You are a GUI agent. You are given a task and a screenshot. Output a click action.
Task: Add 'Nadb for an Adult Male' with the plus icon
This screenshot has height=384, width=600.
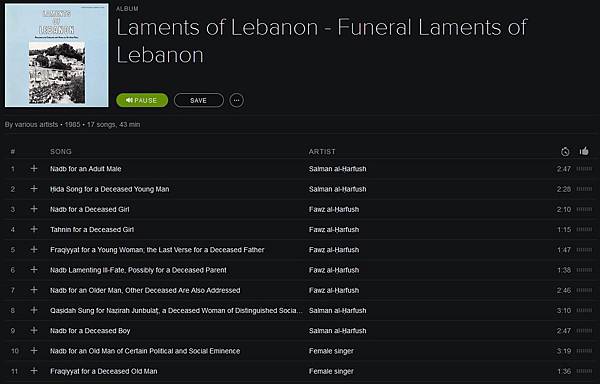[34, 168]
